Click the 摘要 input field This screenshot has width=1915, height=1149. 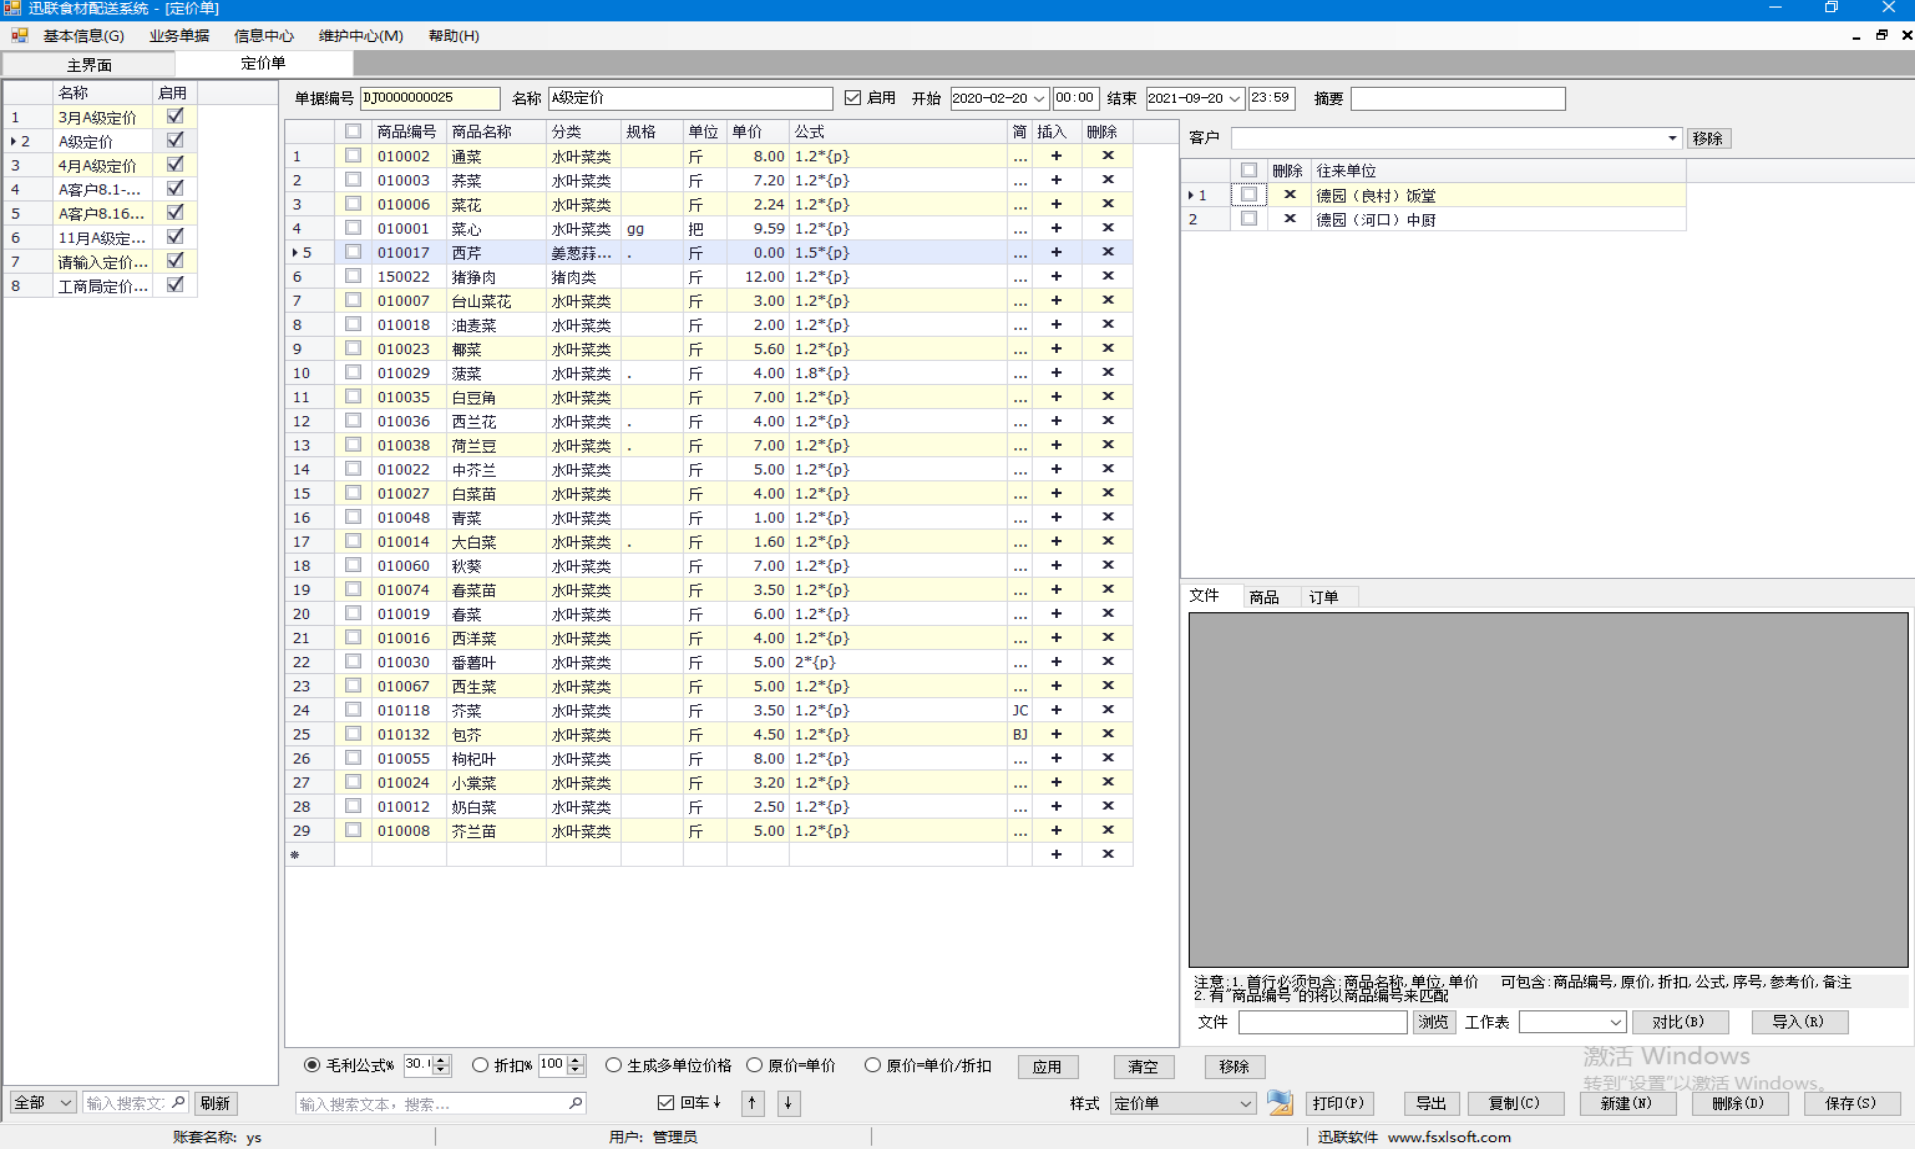[x=1457, y=98]
